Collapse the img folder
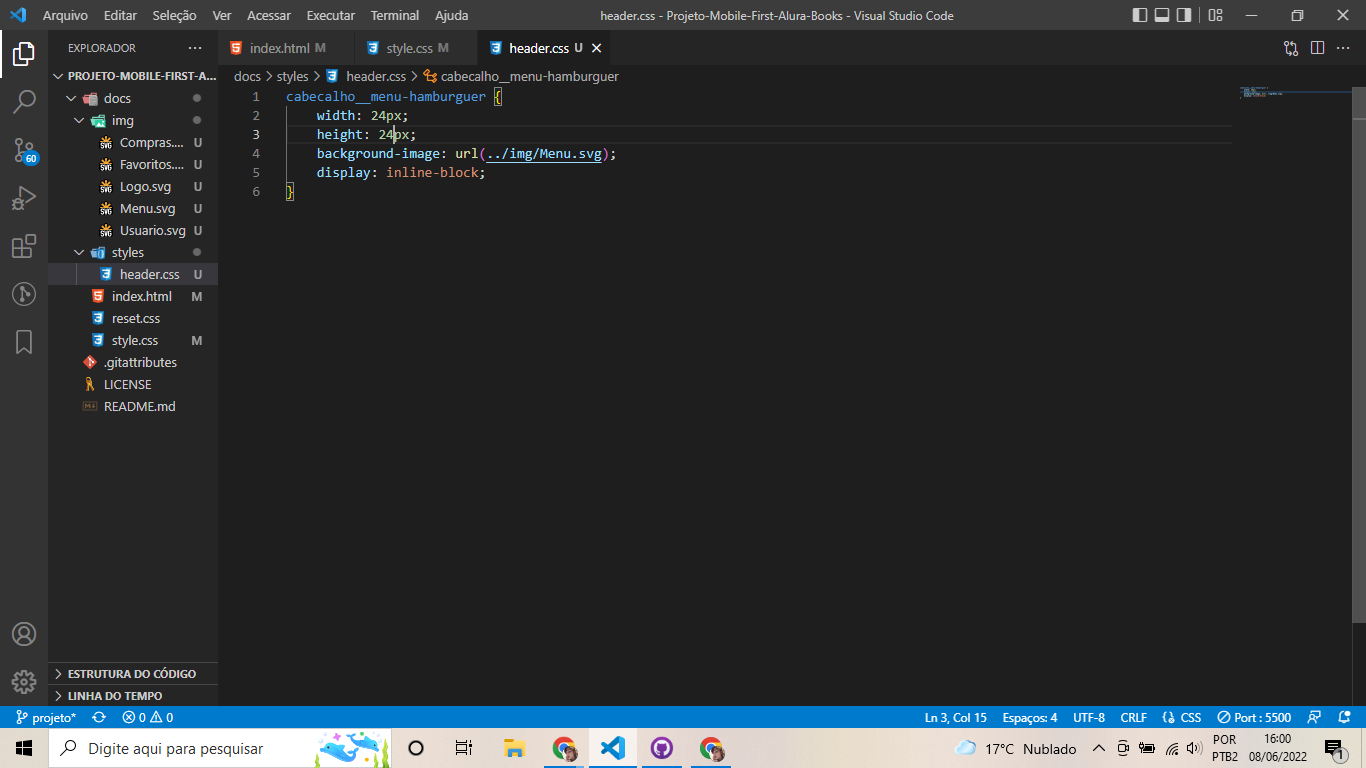 coord(133,120)
